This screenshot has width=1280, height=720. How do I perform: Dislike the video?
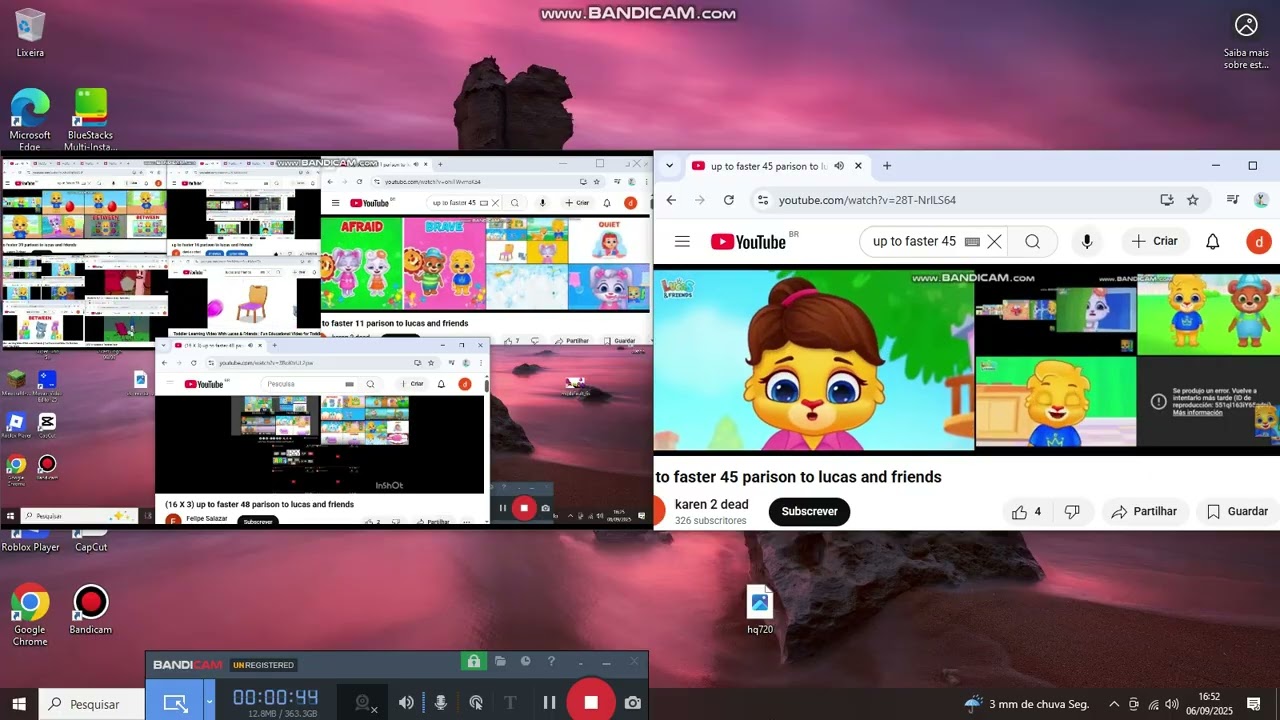click(1072, 511)
